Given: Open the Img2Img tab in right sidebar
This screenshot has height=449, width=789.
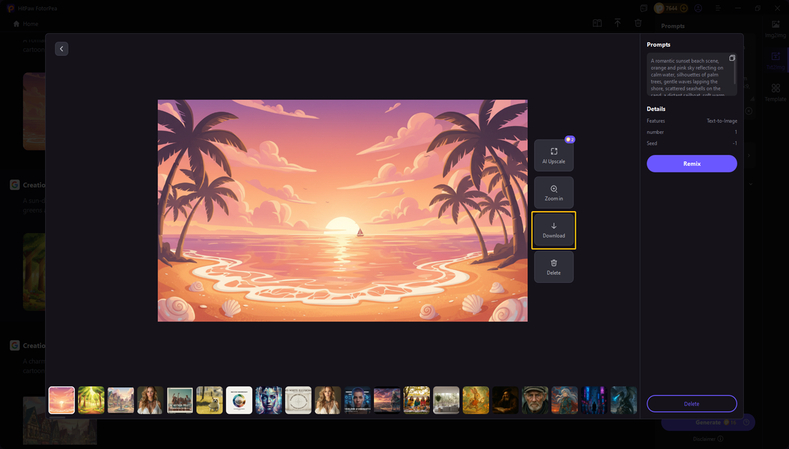Looking at the screenshot, I should click(775, 28).
